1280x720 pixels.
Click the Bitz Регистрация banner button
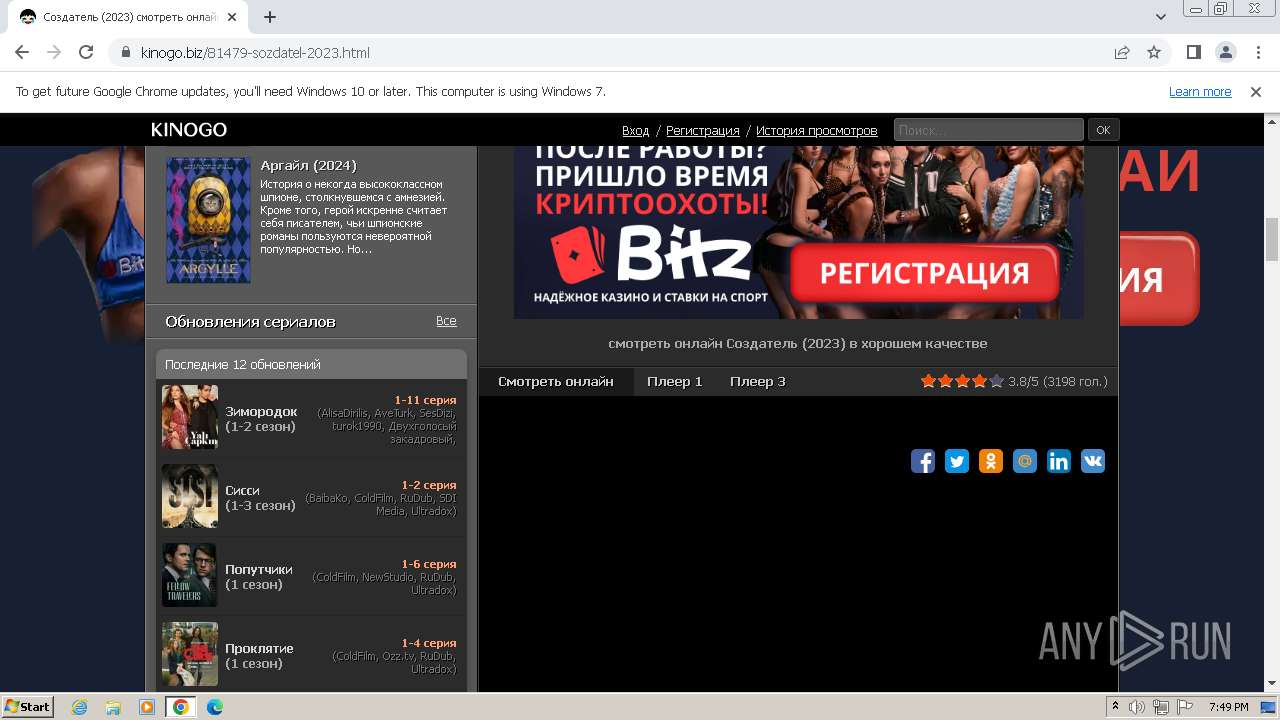(924, 273)
